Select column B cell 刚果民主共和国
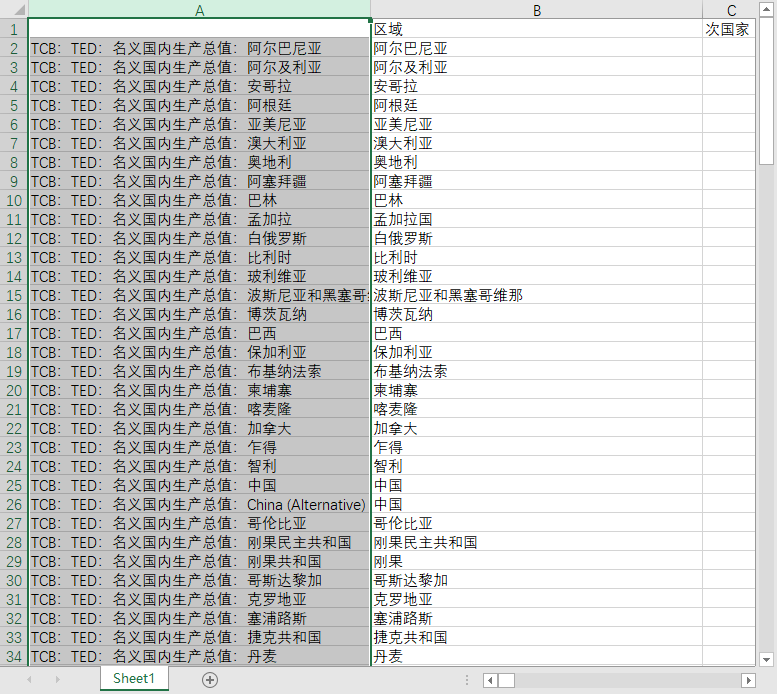The height and width of the screenshot is (694, 777). pyautogui.click(x=537, y=542)
